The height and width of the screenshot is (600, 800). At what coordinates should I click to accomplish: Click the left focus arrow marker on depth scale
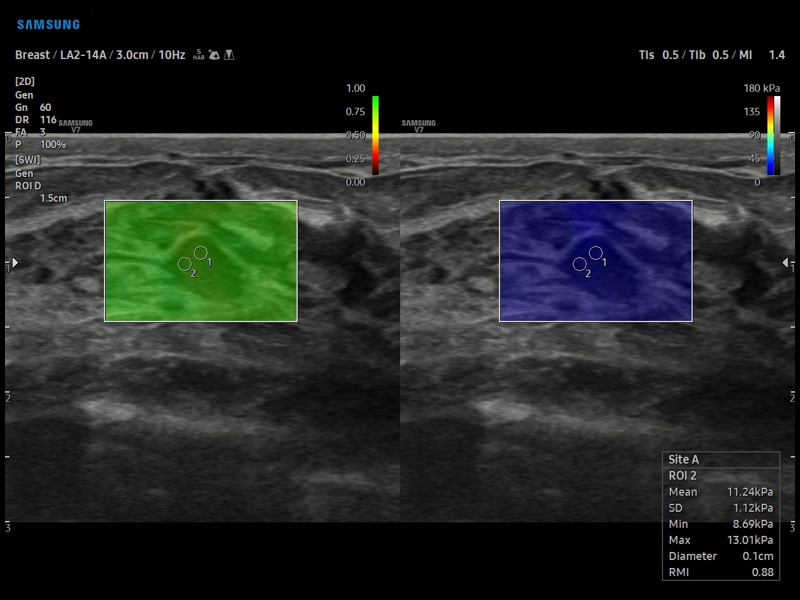[x=14, y=263]
